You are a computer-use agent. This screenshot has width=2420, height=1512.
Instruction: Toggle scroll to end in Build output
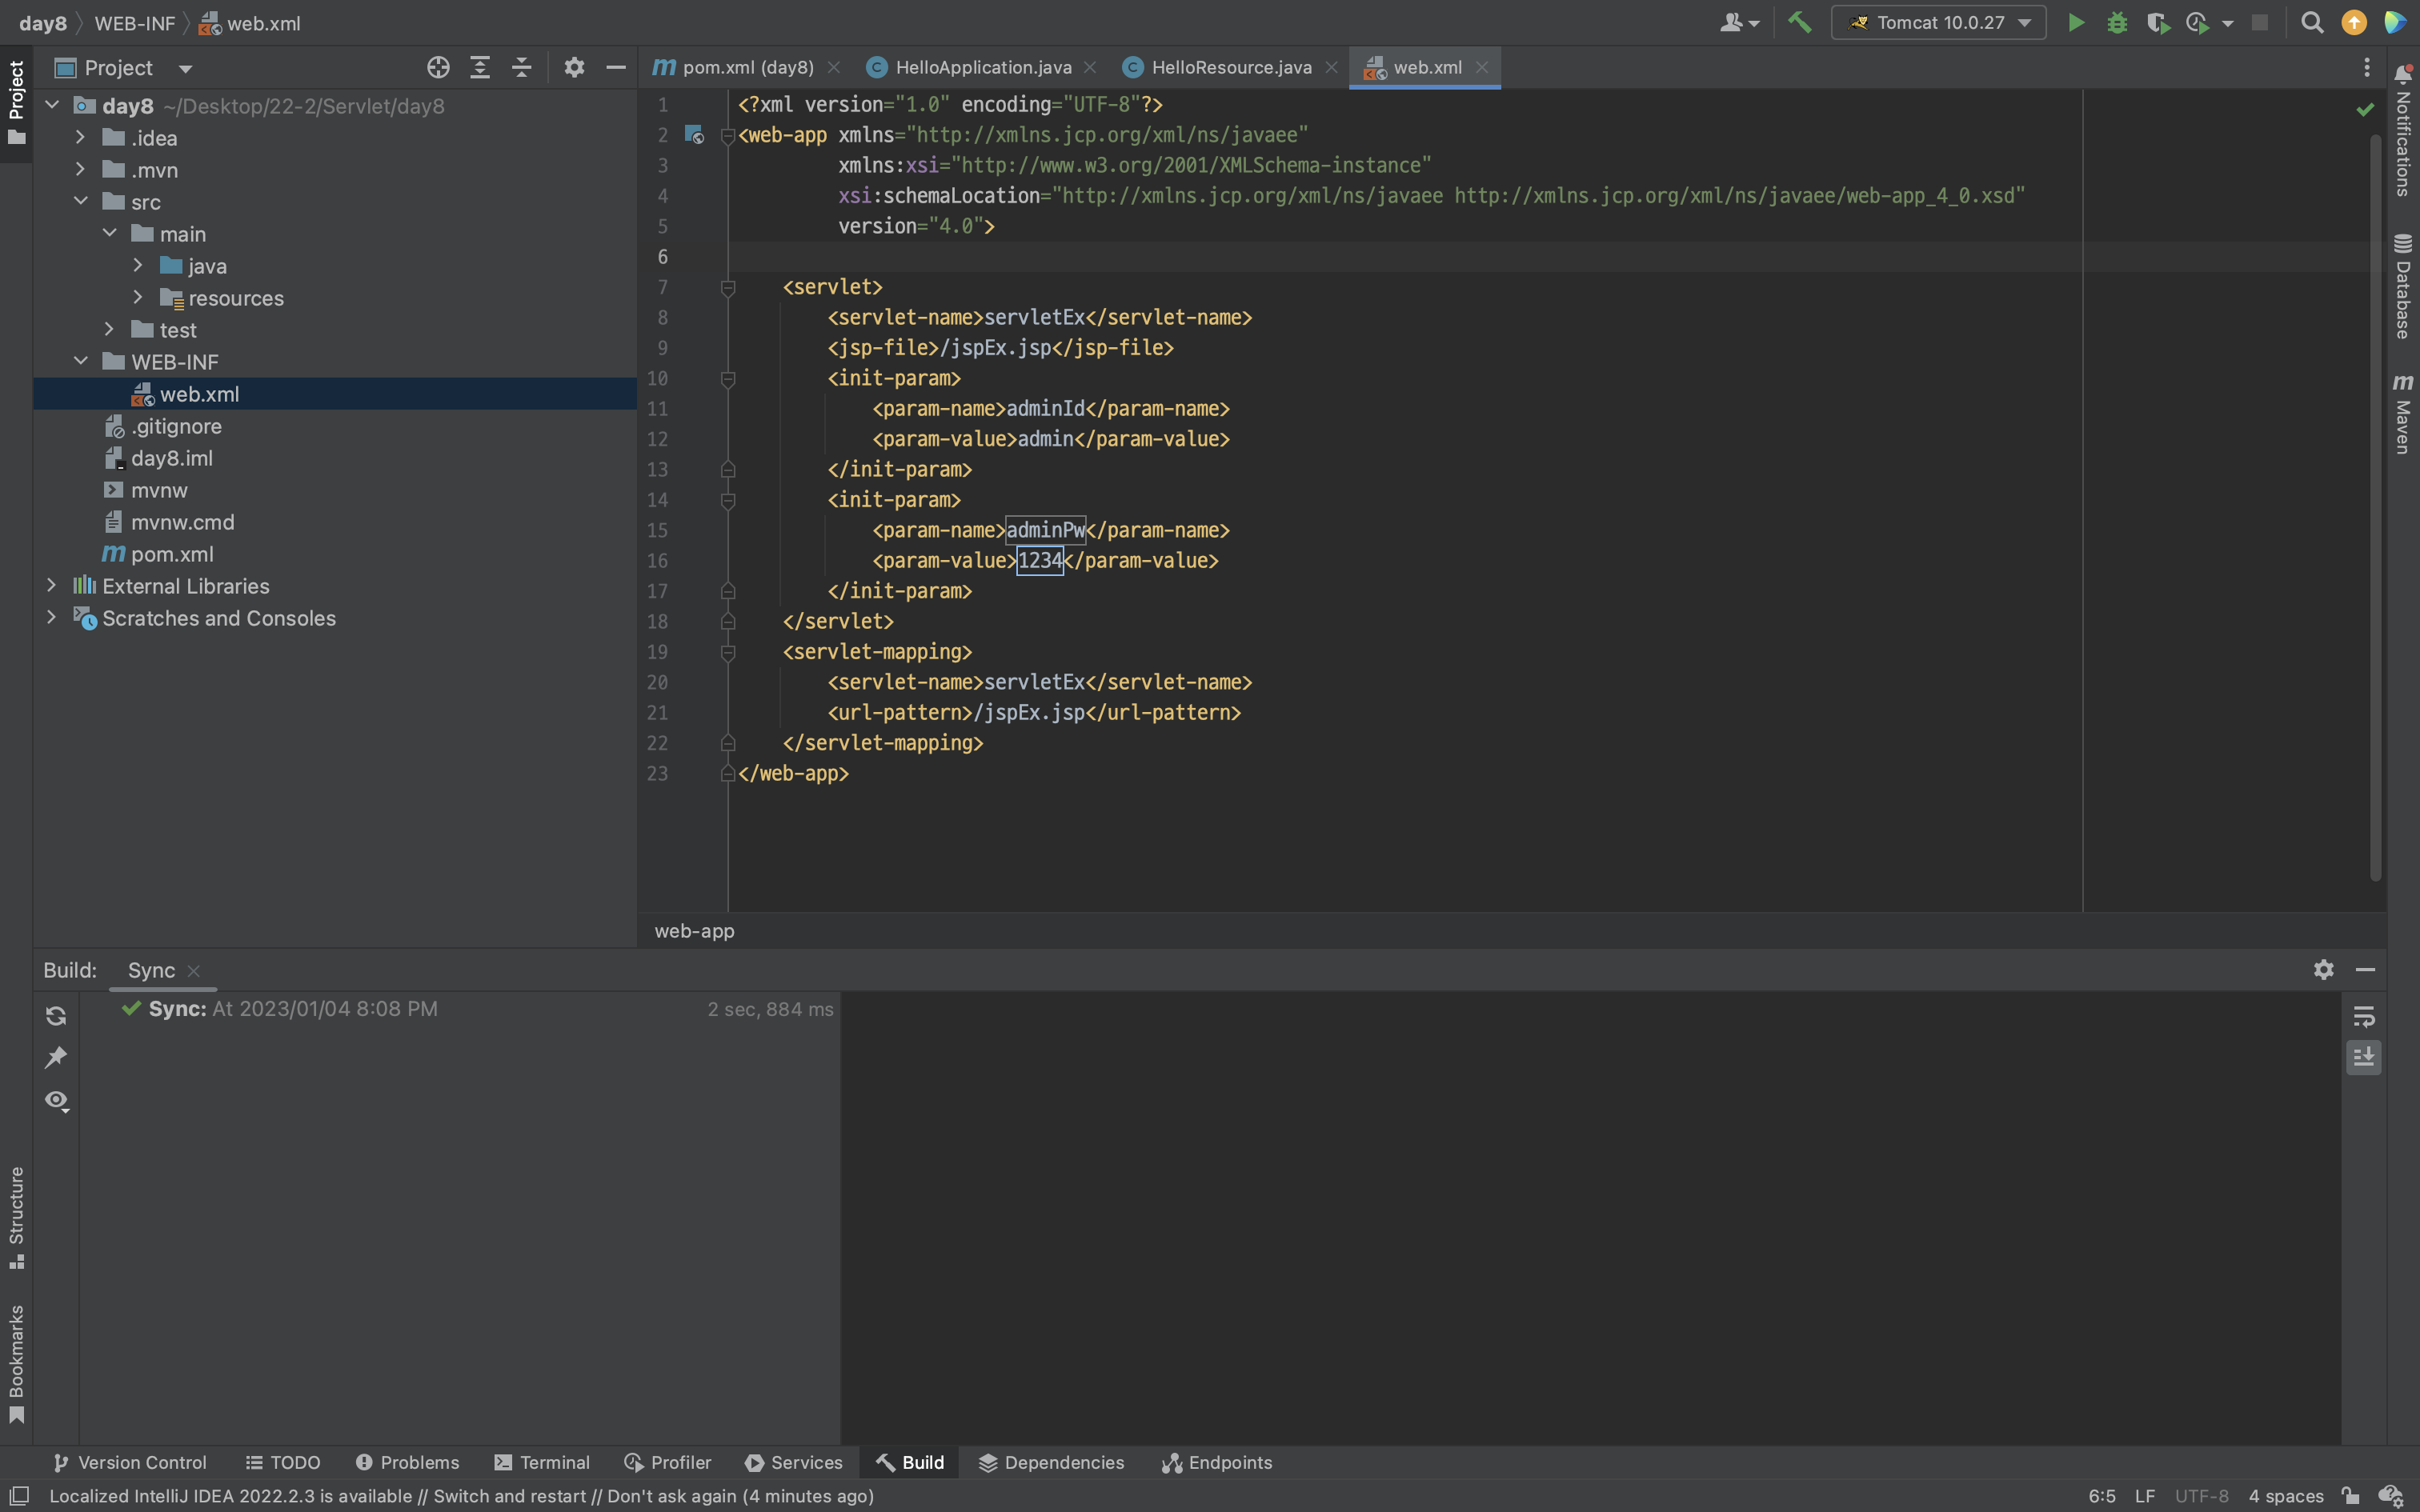tap(2363, 1057)
